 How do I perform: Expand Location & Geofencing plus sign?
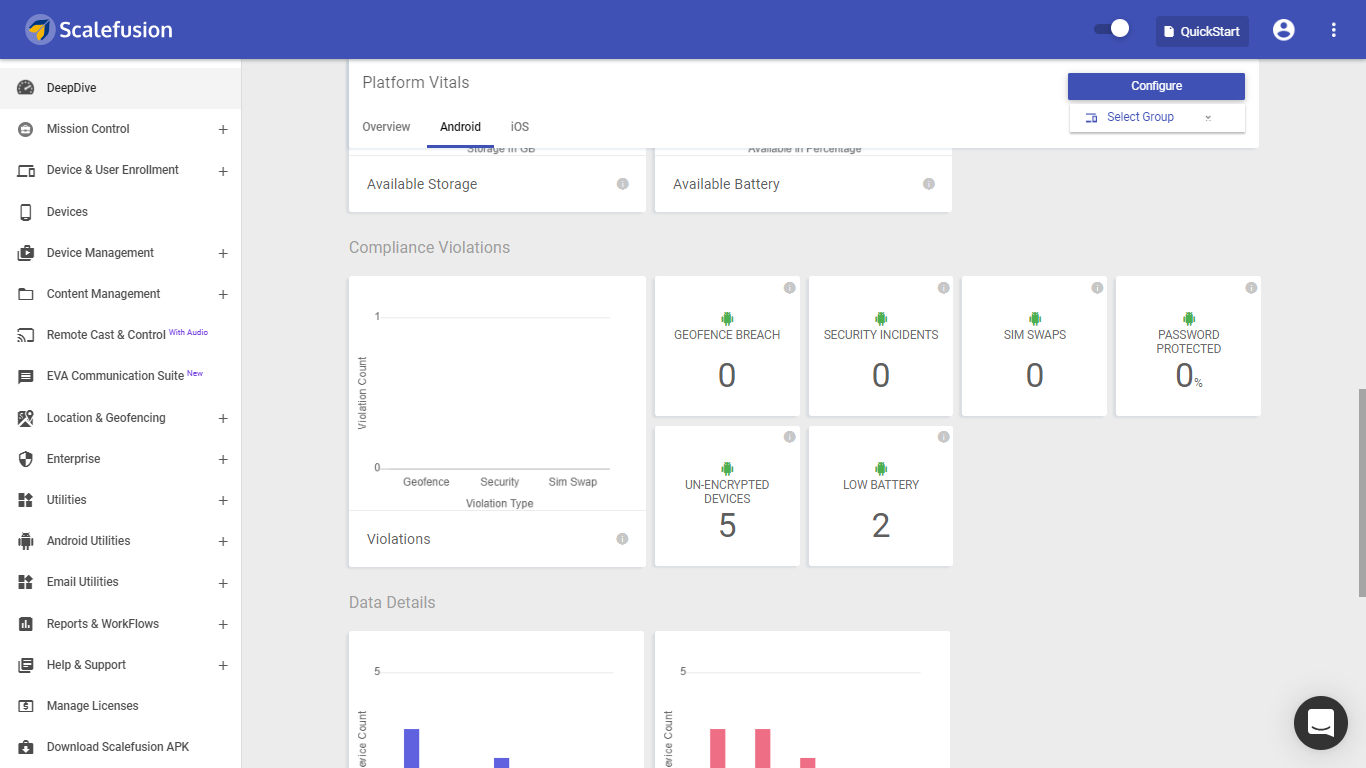(x=223, y=419)
